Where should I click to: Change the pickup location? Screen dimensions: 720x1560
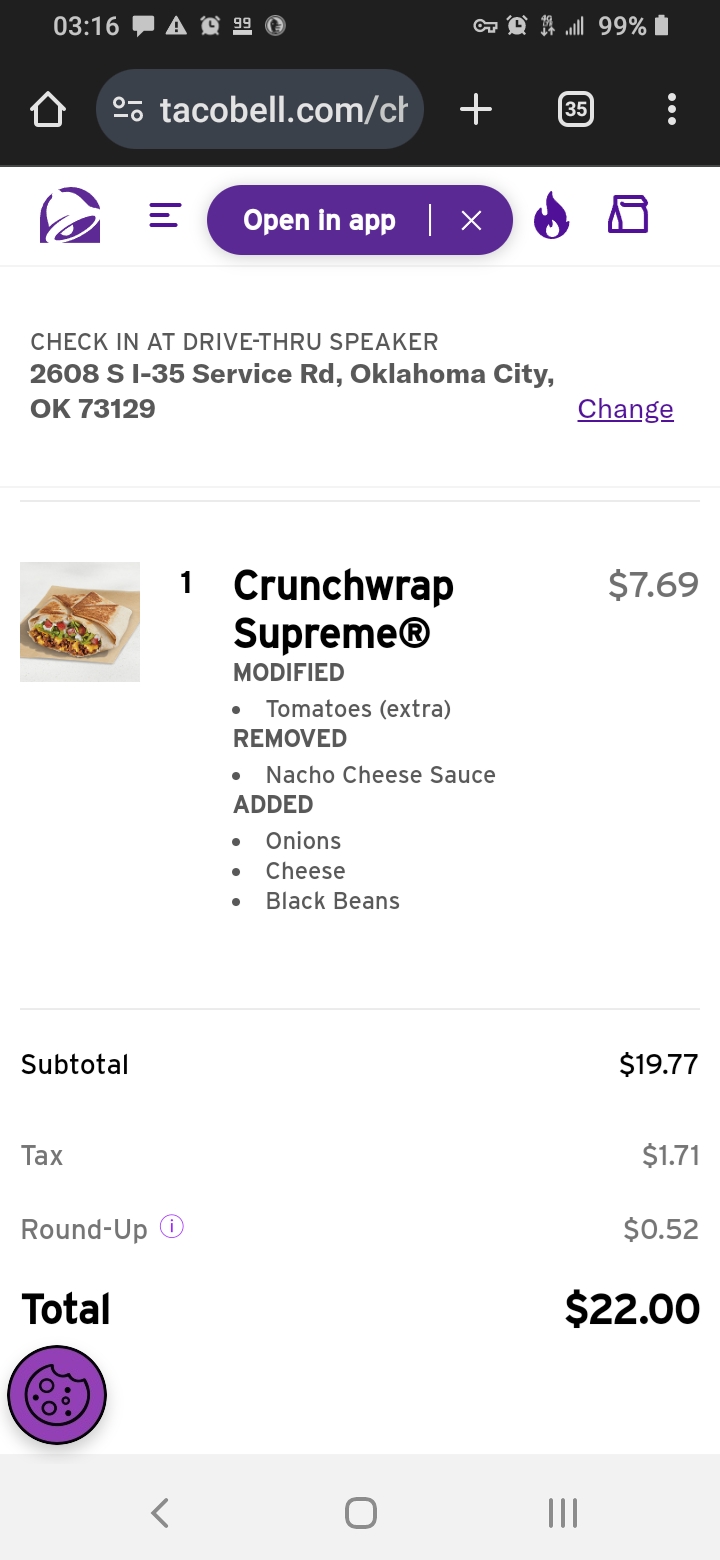click(x=625, y=409)
